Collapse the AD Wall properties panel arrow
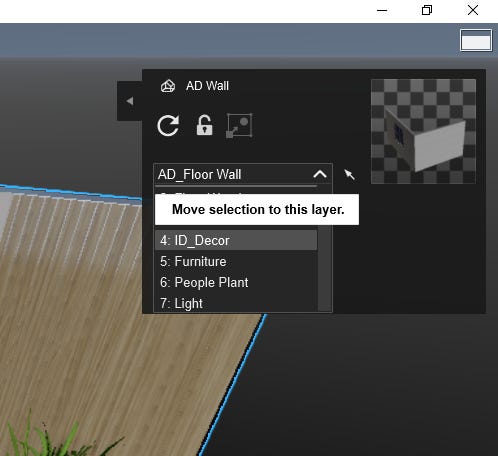This screenshot has height=456, width=498. point(130,101)
